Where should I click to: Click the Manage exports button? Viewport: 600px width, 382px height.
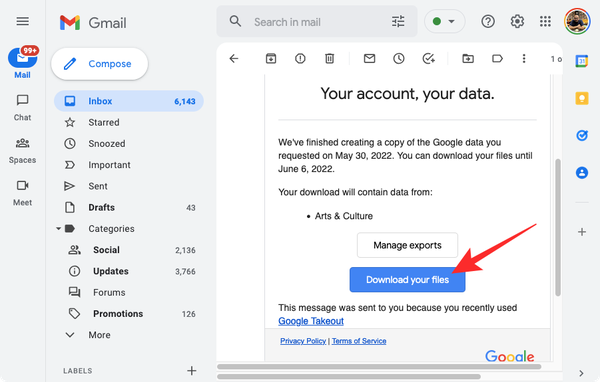(407, 245)
